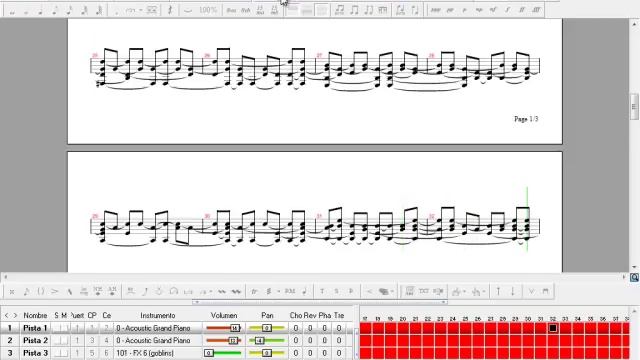Click the Pista 3 pan slider

pos(267,353)
